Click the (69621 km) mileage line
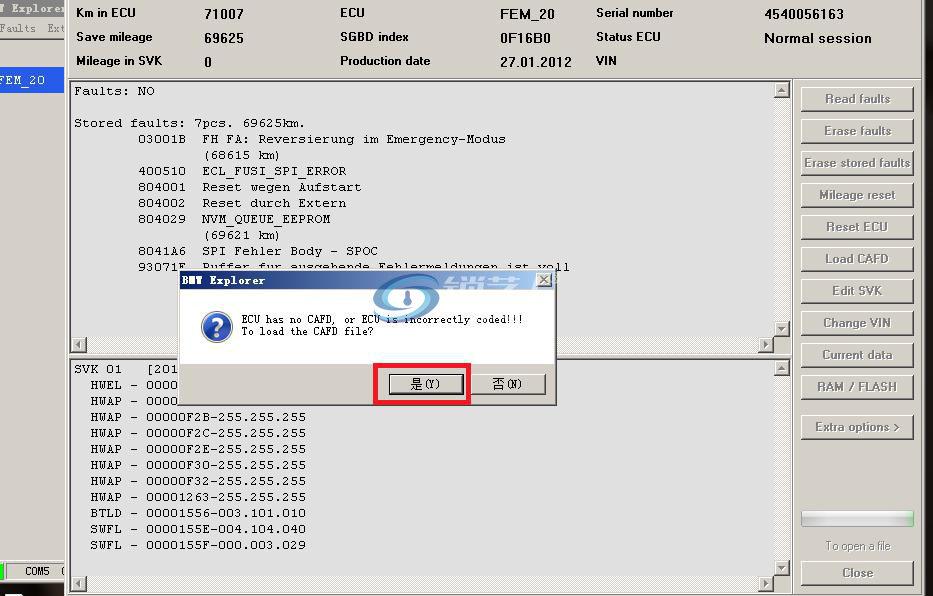This screenshot has height=596, width=933. (242, 236)
